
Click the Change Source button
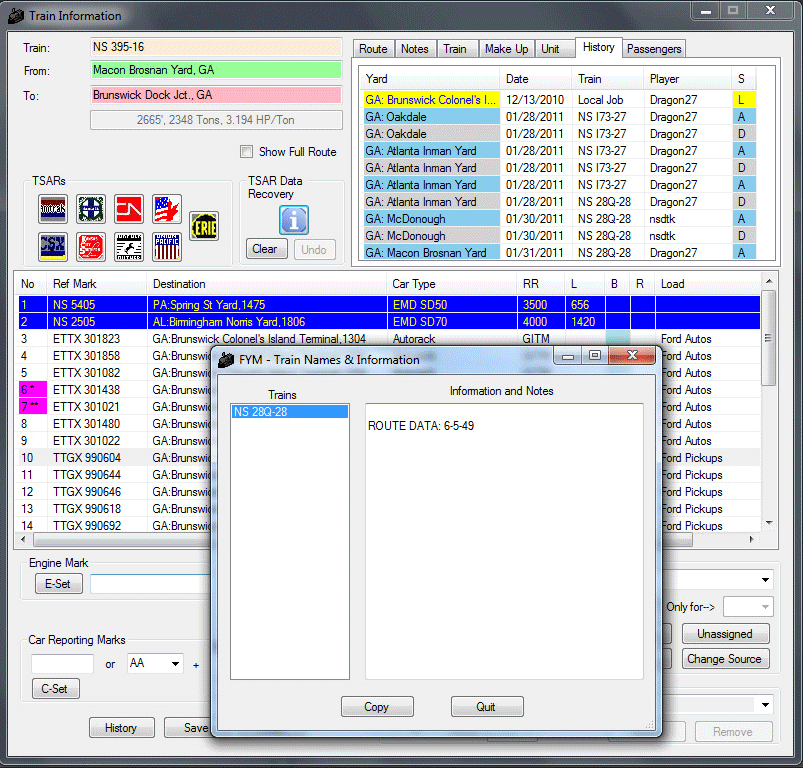click(725, 659)
